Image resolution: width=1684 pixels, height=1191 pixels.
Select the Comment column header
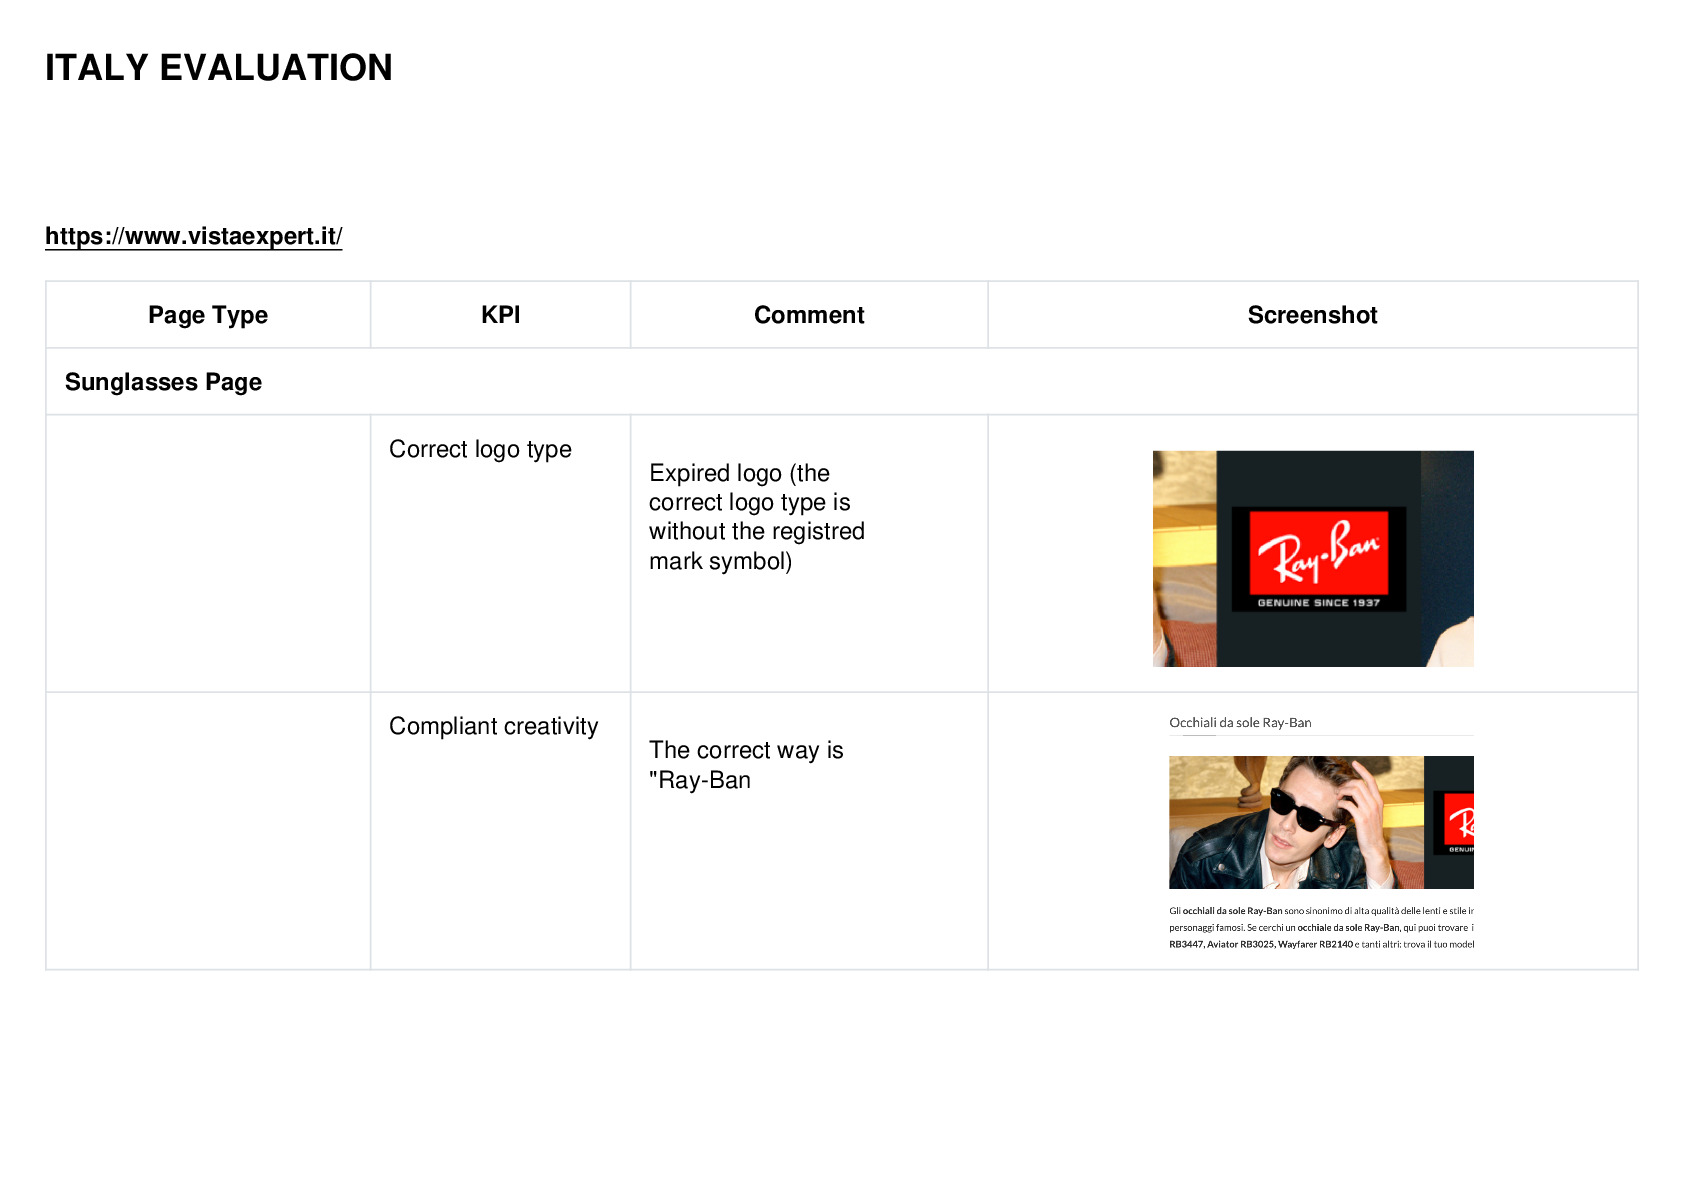(x=809, y=315)
